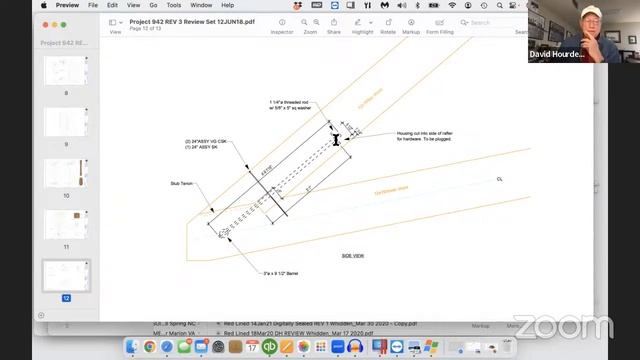The image size is (640, 360).
Task: Open the Edit menu
Action: tap(112, 5)
